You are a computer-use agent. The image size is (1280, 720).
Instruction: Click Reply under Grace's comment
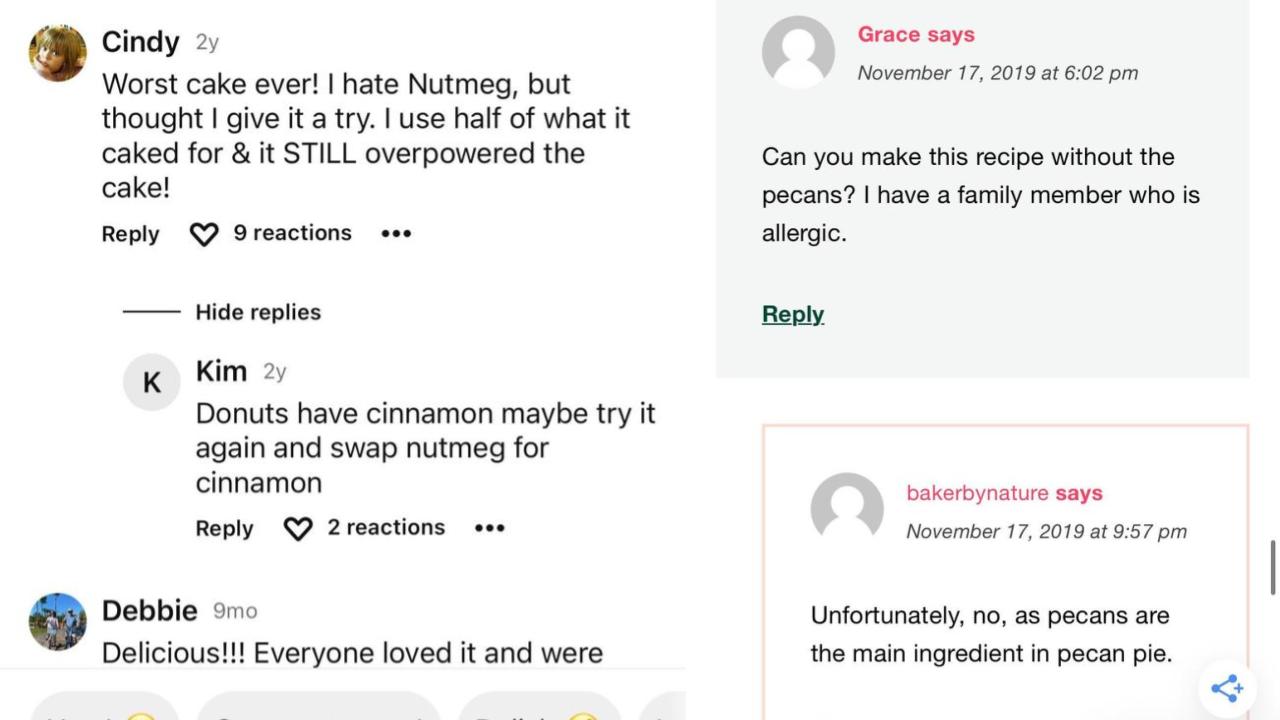pyautogui.click(x=792, y=313)
